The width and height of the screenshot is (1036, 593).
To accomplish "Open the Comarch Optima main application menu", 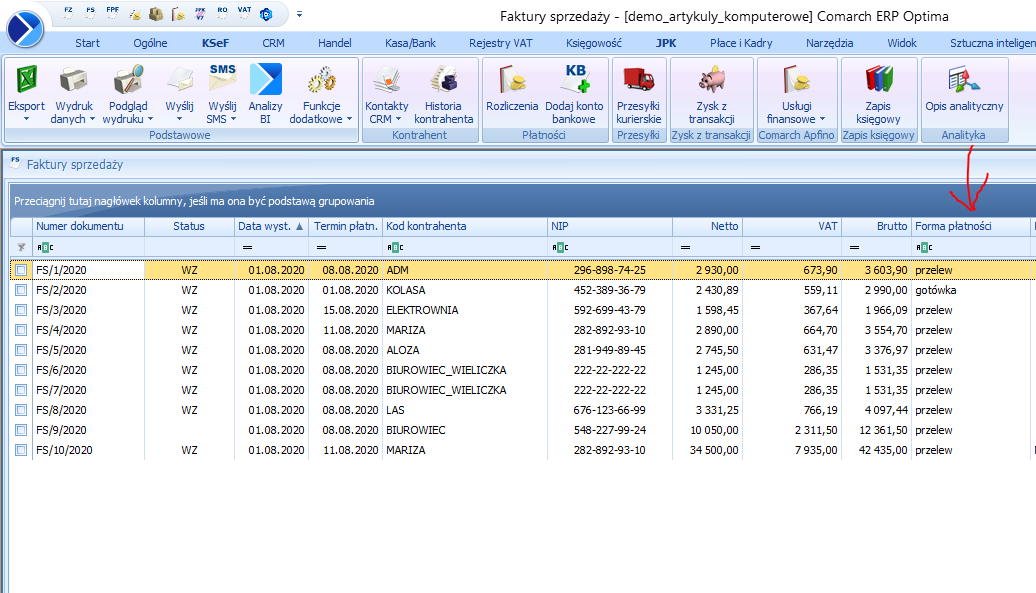I will click(24, 29).
